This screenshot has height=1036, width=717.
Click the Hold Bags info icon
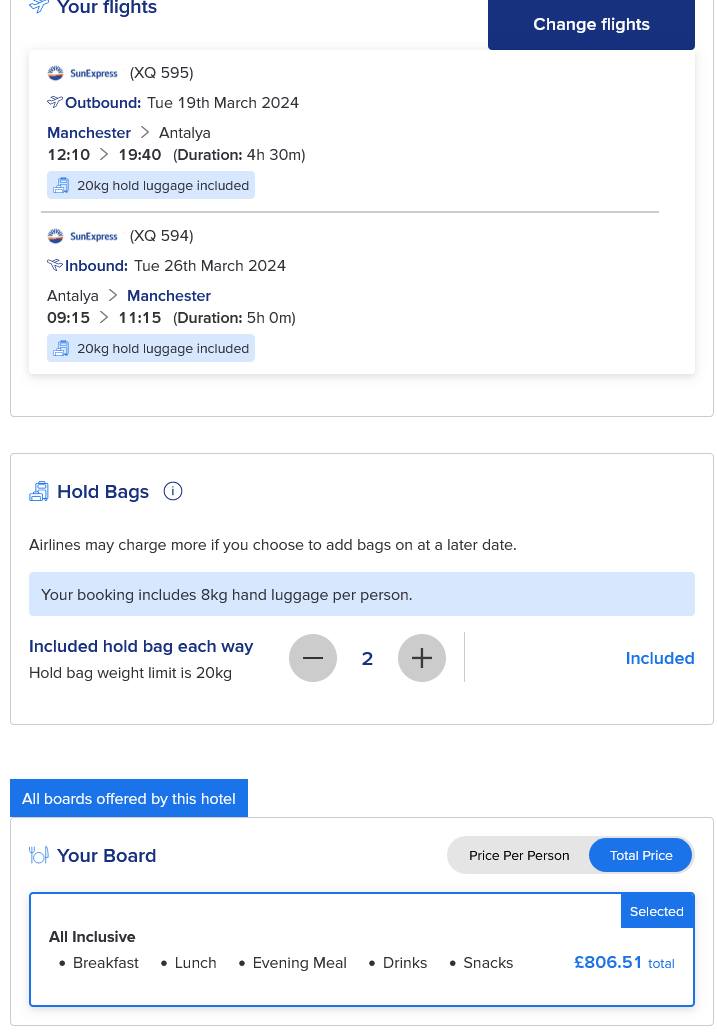point(172,491)
